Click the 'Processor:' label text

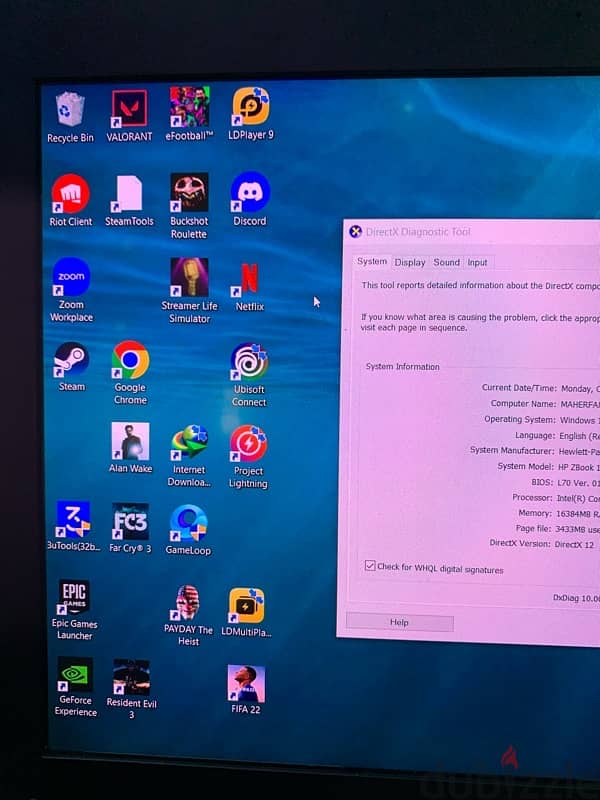tap(532, 497)
